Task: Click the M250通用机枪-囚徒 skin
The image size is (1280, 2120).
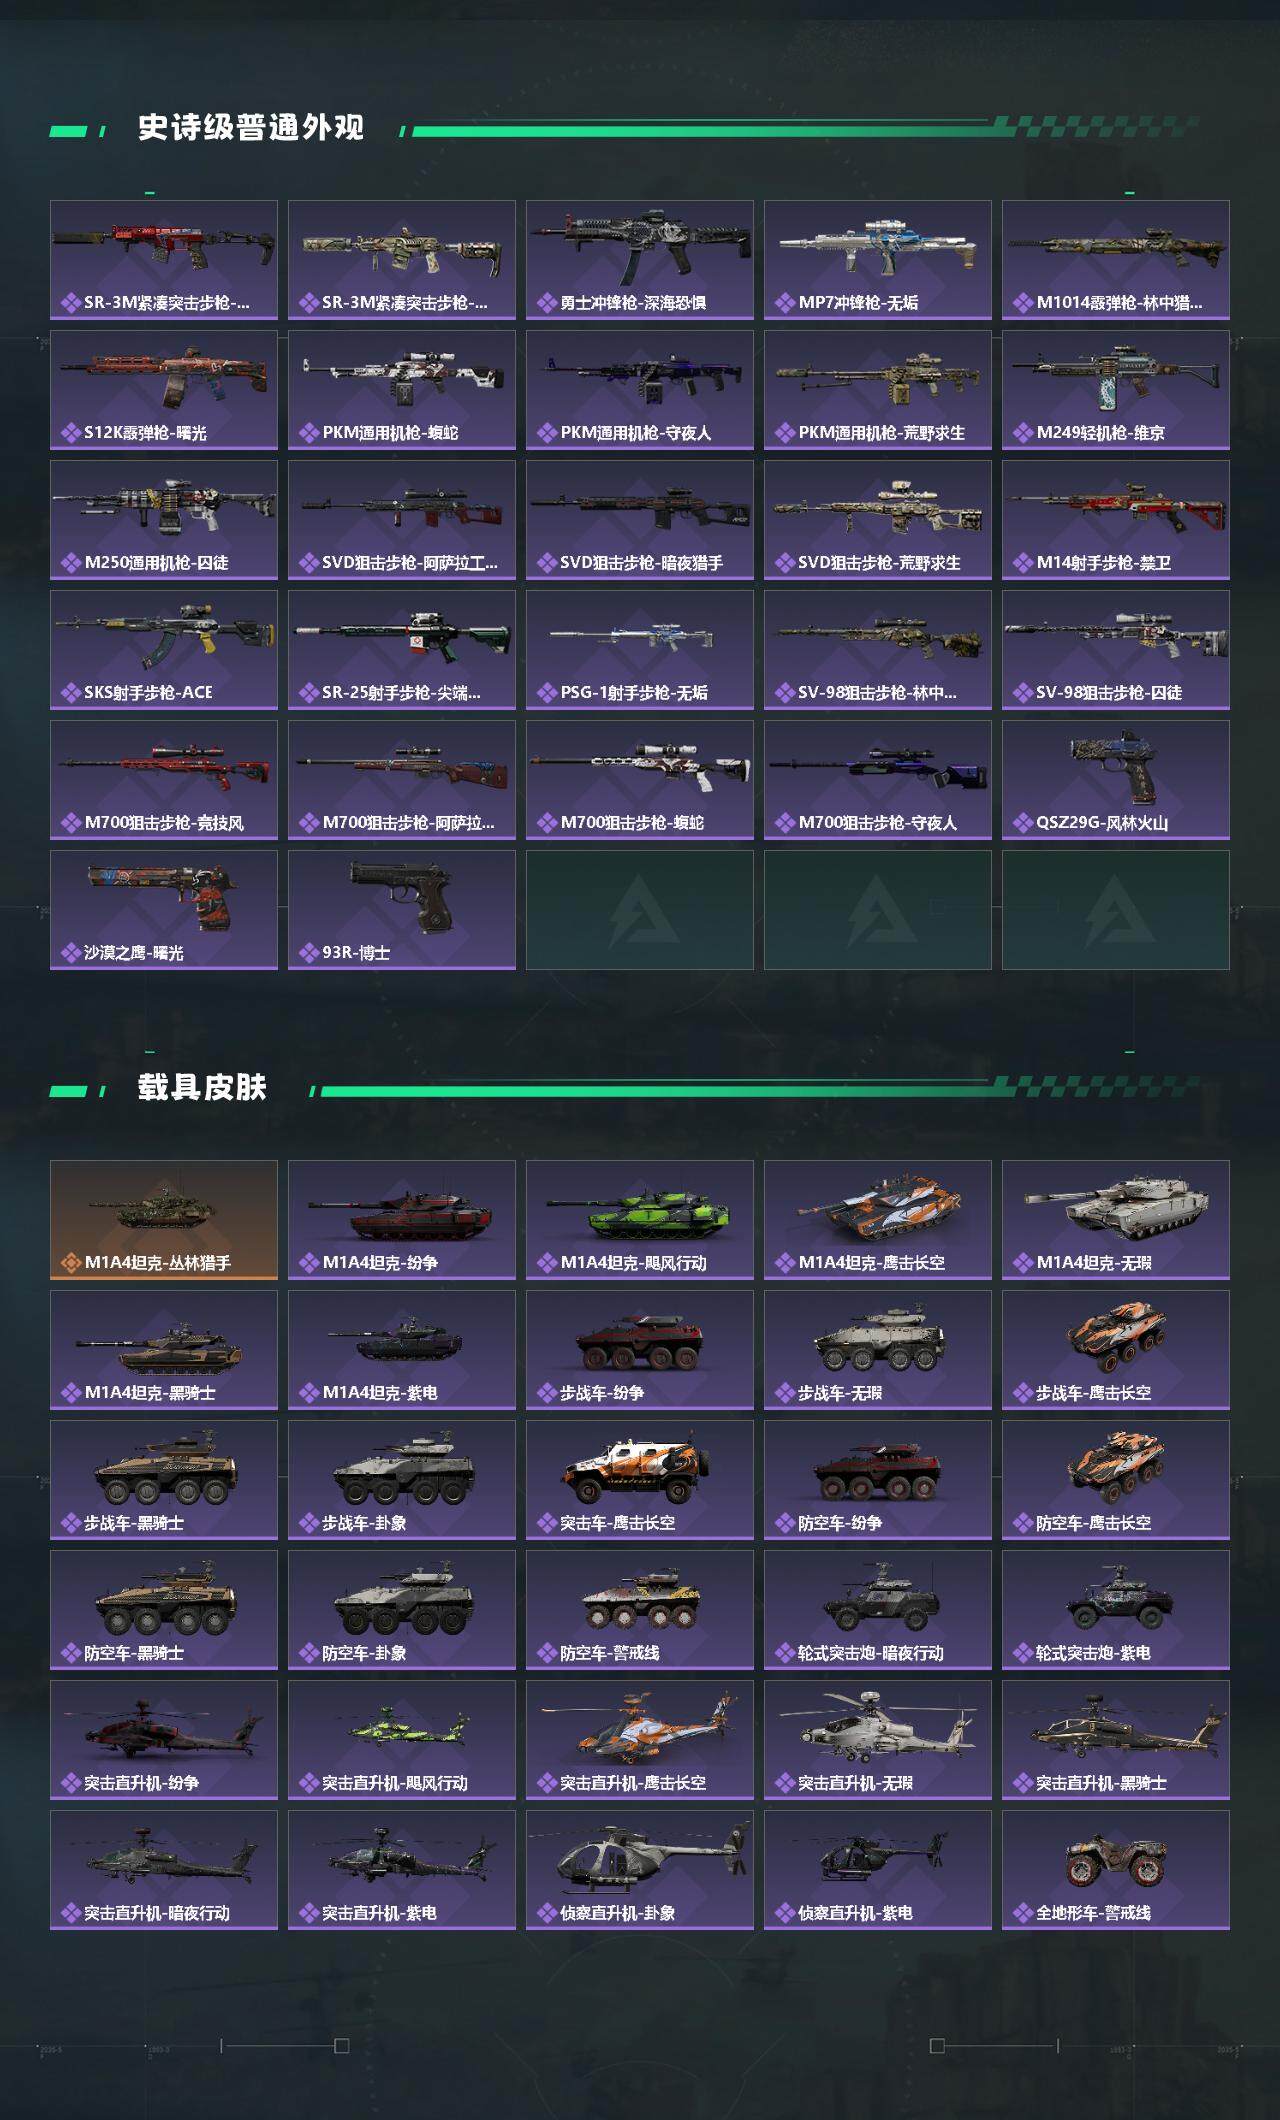Action: (164, 520)
